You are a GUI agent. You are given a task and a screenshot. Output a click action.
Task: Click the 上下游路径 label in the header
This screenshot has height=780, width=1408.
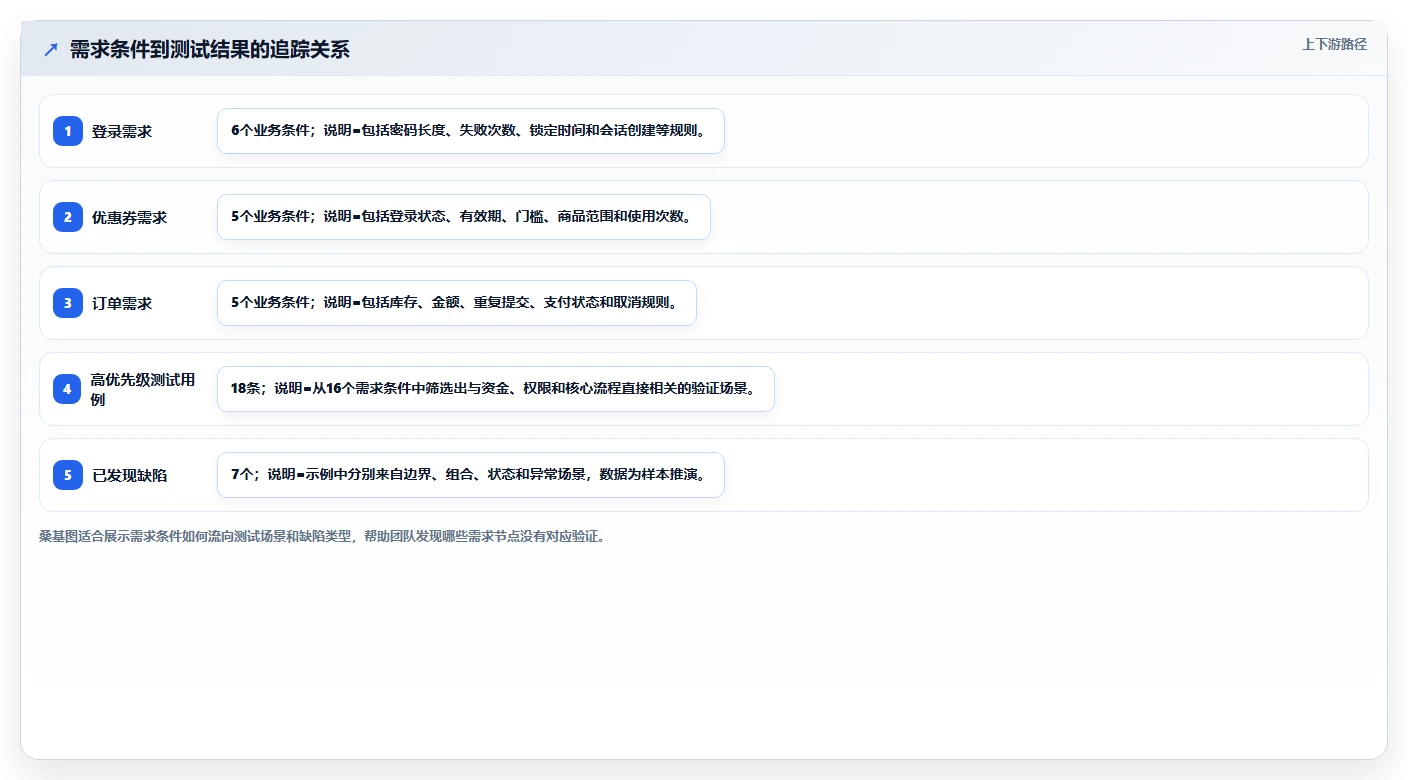coord(1334,44)
